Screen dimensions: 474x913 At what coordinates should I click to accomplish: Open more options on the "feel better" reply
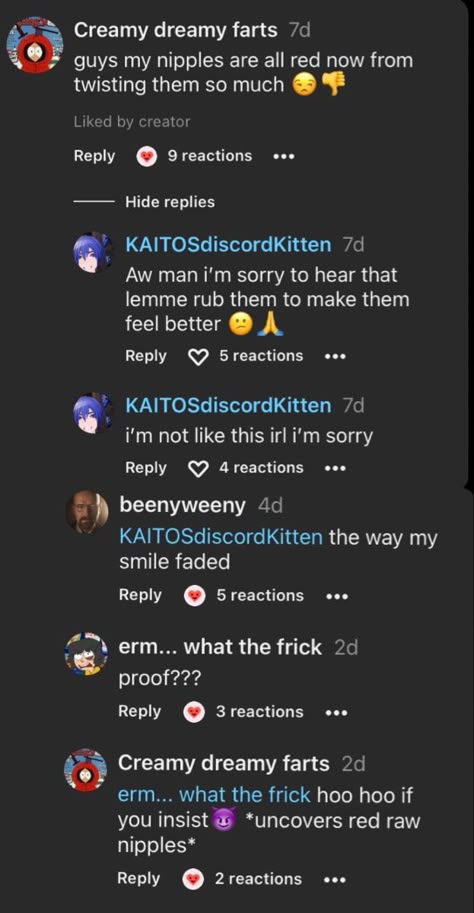[x=335, y=356]
